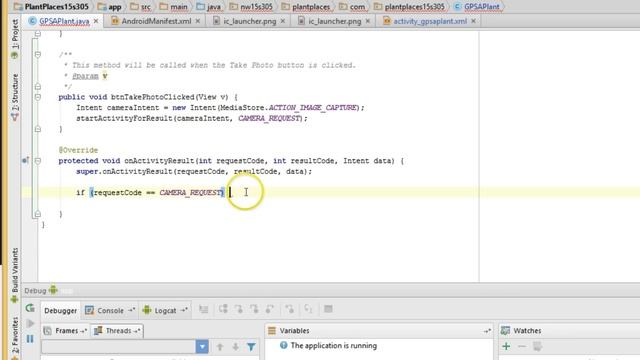Open the Project tool window

15,39
